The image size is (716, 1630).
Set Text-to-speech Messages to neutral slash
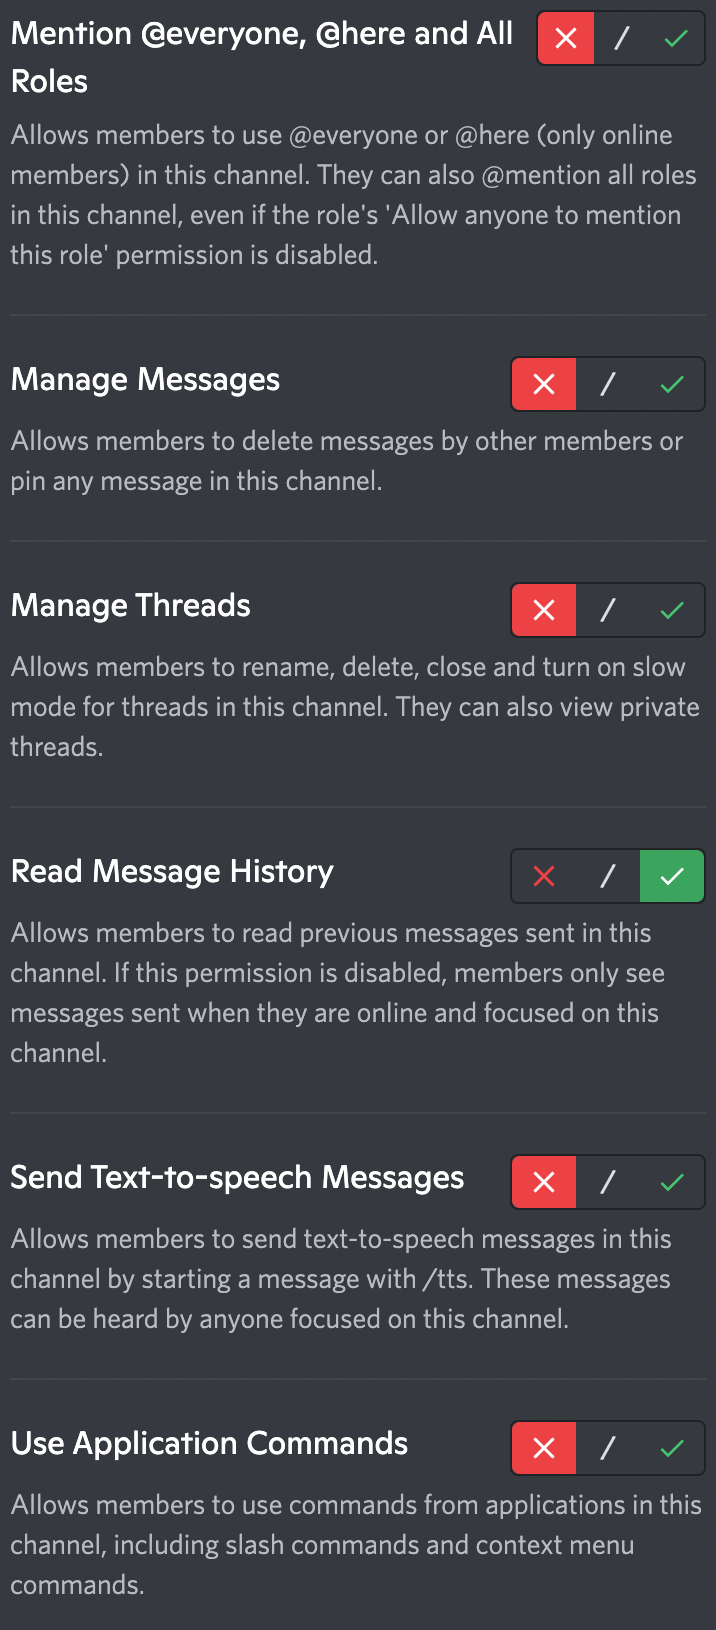[x=608, y=1182]
